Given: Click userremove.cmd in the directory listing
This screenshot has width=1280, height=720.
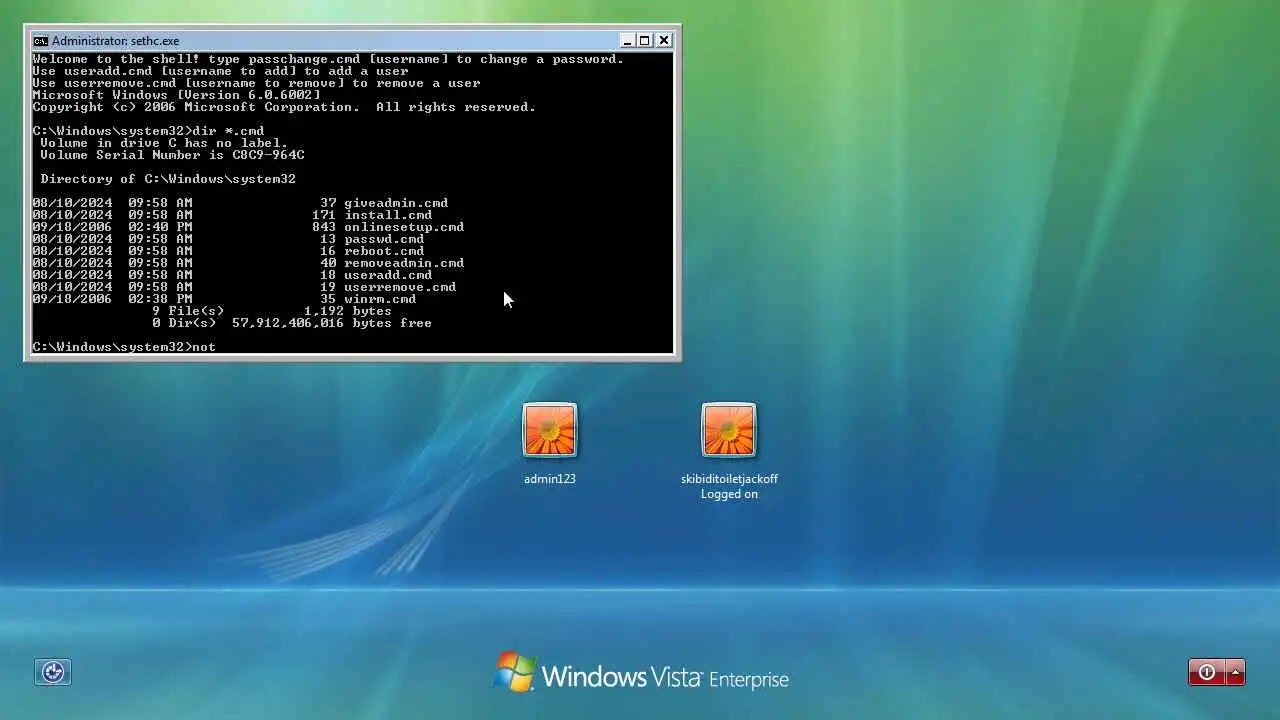Looking at the screenshot, I should tap(400, 287).
